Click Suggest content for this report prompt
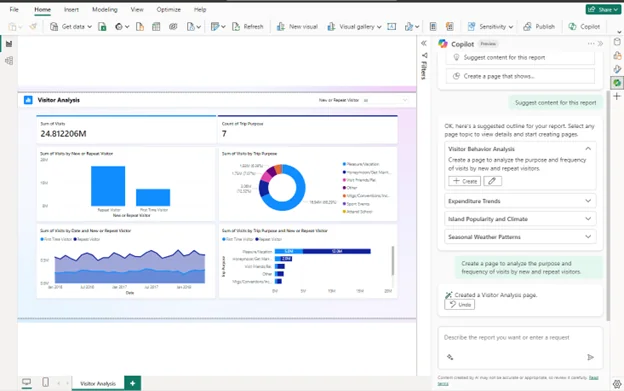This screenshot has height=391, width=624. tap(520, 58)
